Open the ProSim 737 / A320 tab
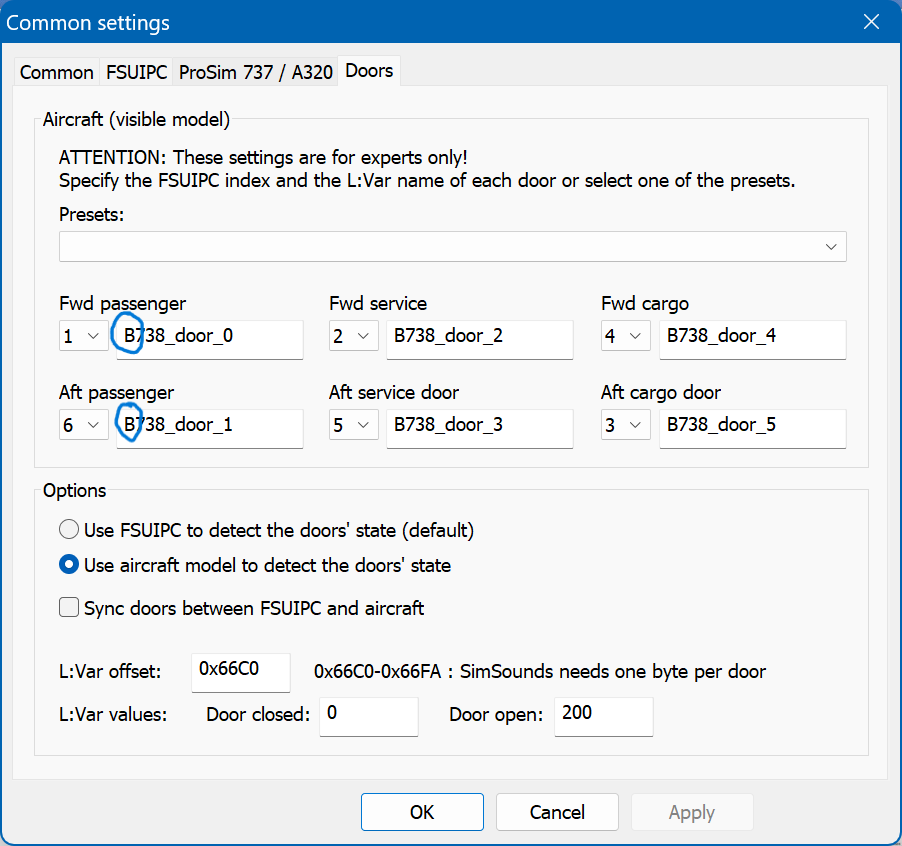902x846 pixels. coord(255,72)
